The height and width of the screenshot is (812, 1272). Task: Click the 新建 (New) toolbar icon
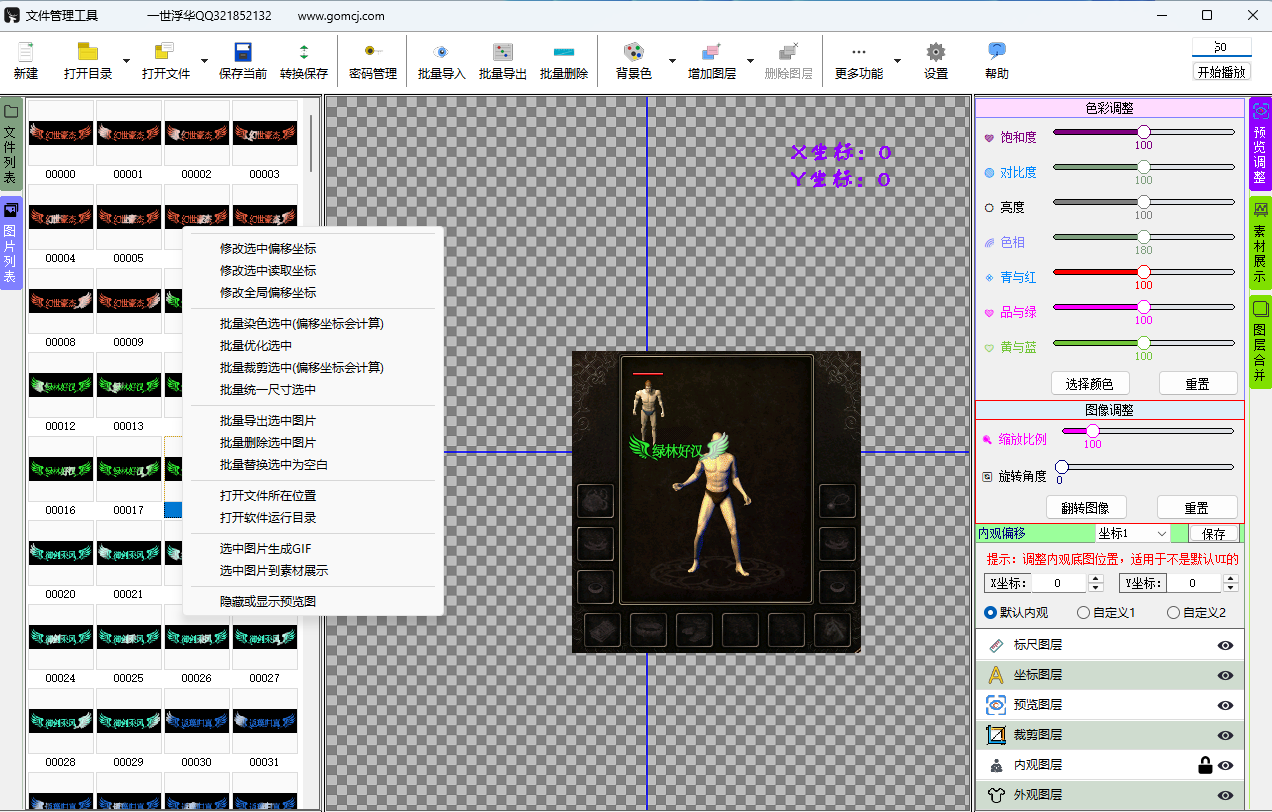click(26, 52)
